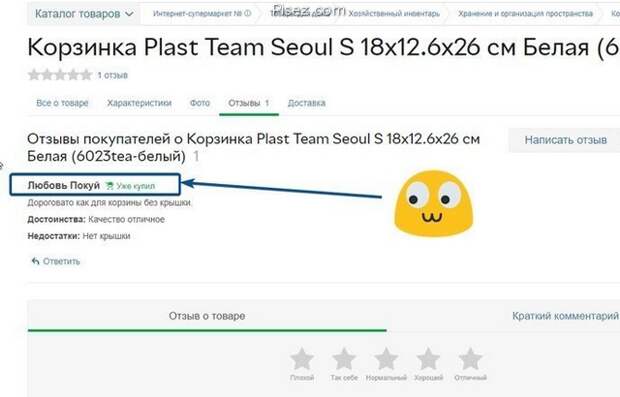Choose third rating star 'Нормальный'
Image resolution: width=620 pixels, height=397 pixels.
[x=386, y=358]
